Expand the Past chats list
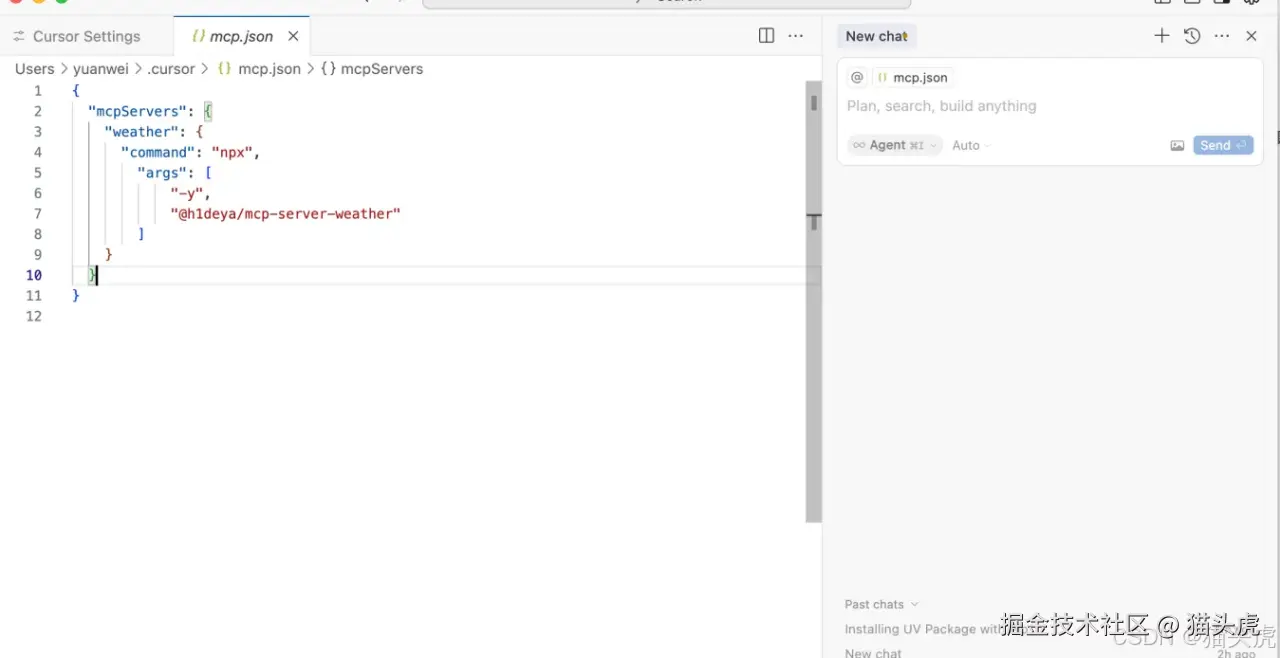1280x658 pixels. [x=881, y=604]
